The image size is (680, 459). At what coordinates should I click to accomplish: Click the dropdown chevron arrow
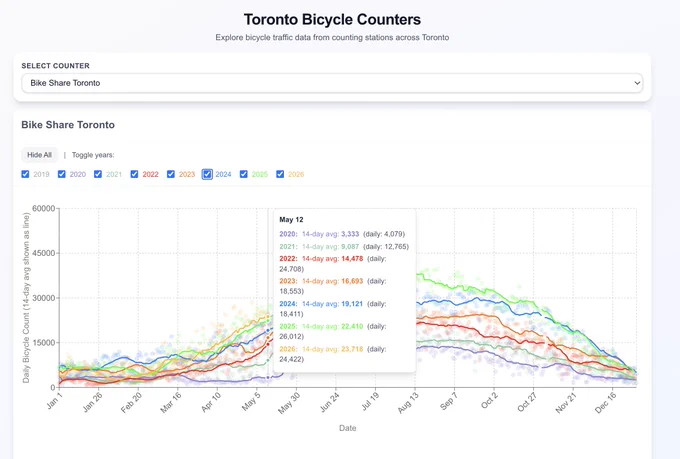[x=637, y=83]
